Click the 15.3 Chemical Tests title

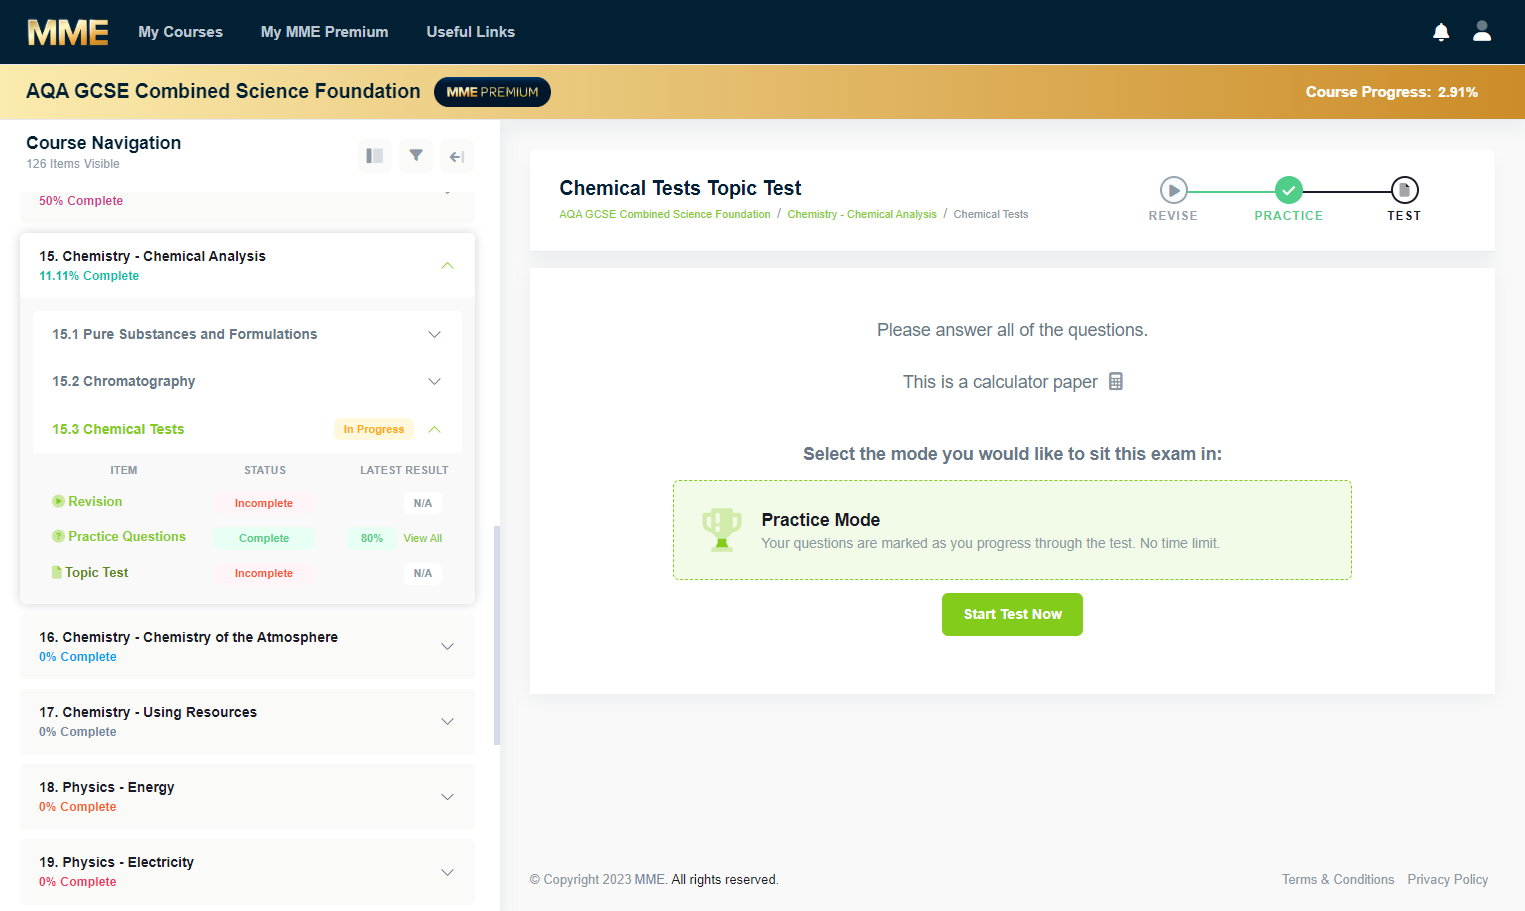coord(118,429)
